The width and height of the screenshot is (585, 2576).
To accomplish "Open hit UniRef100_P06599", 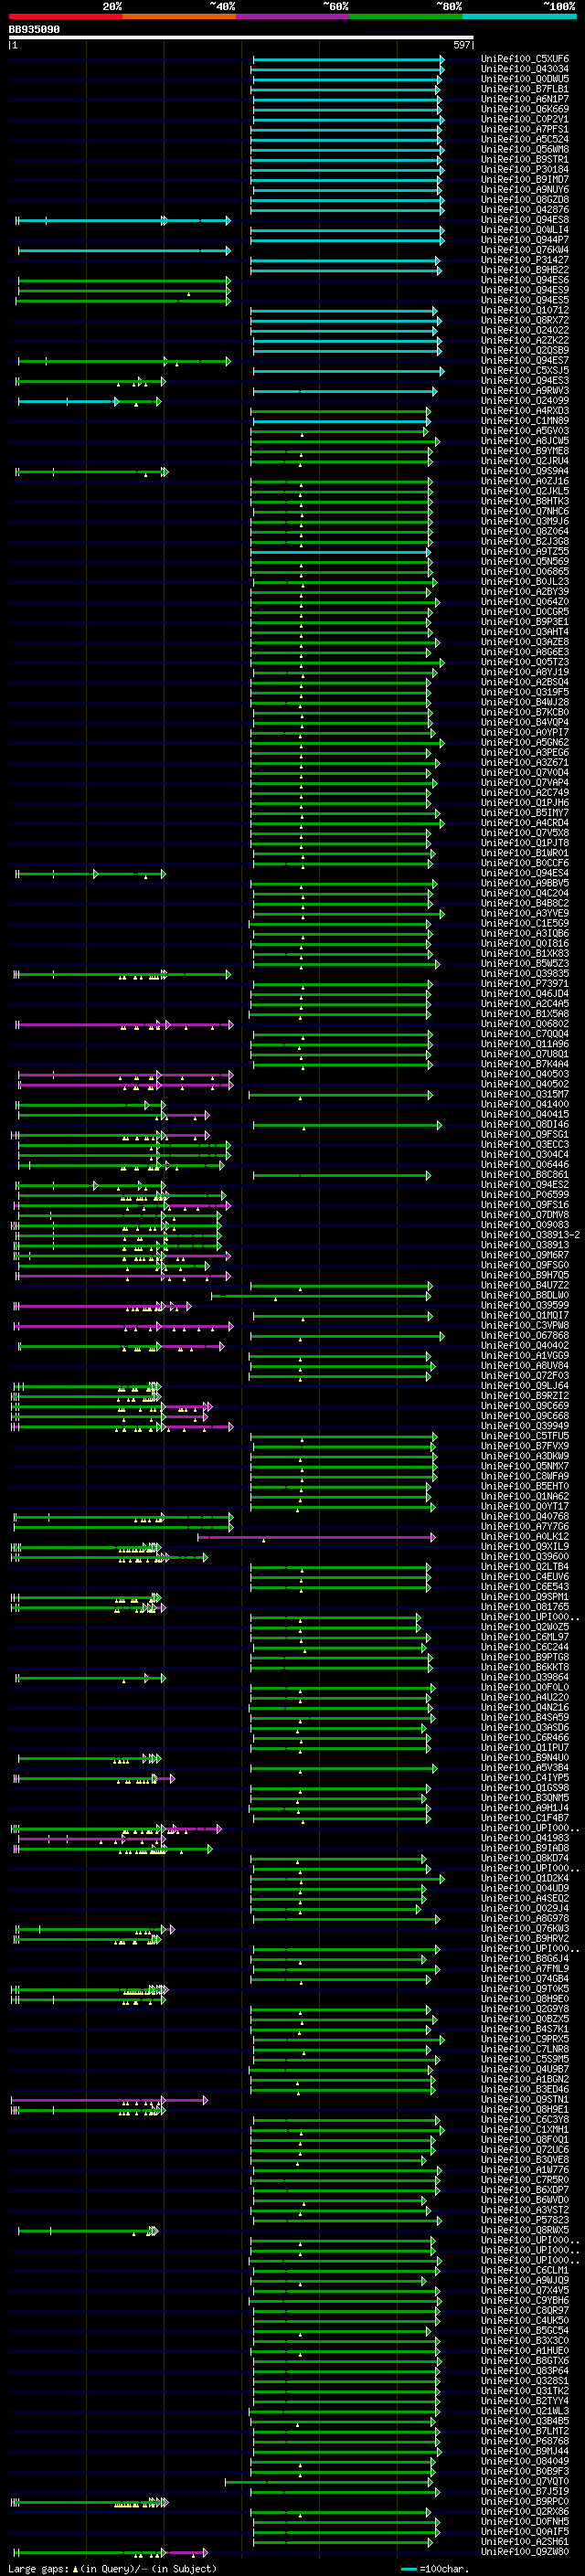I will (525, 1195).
